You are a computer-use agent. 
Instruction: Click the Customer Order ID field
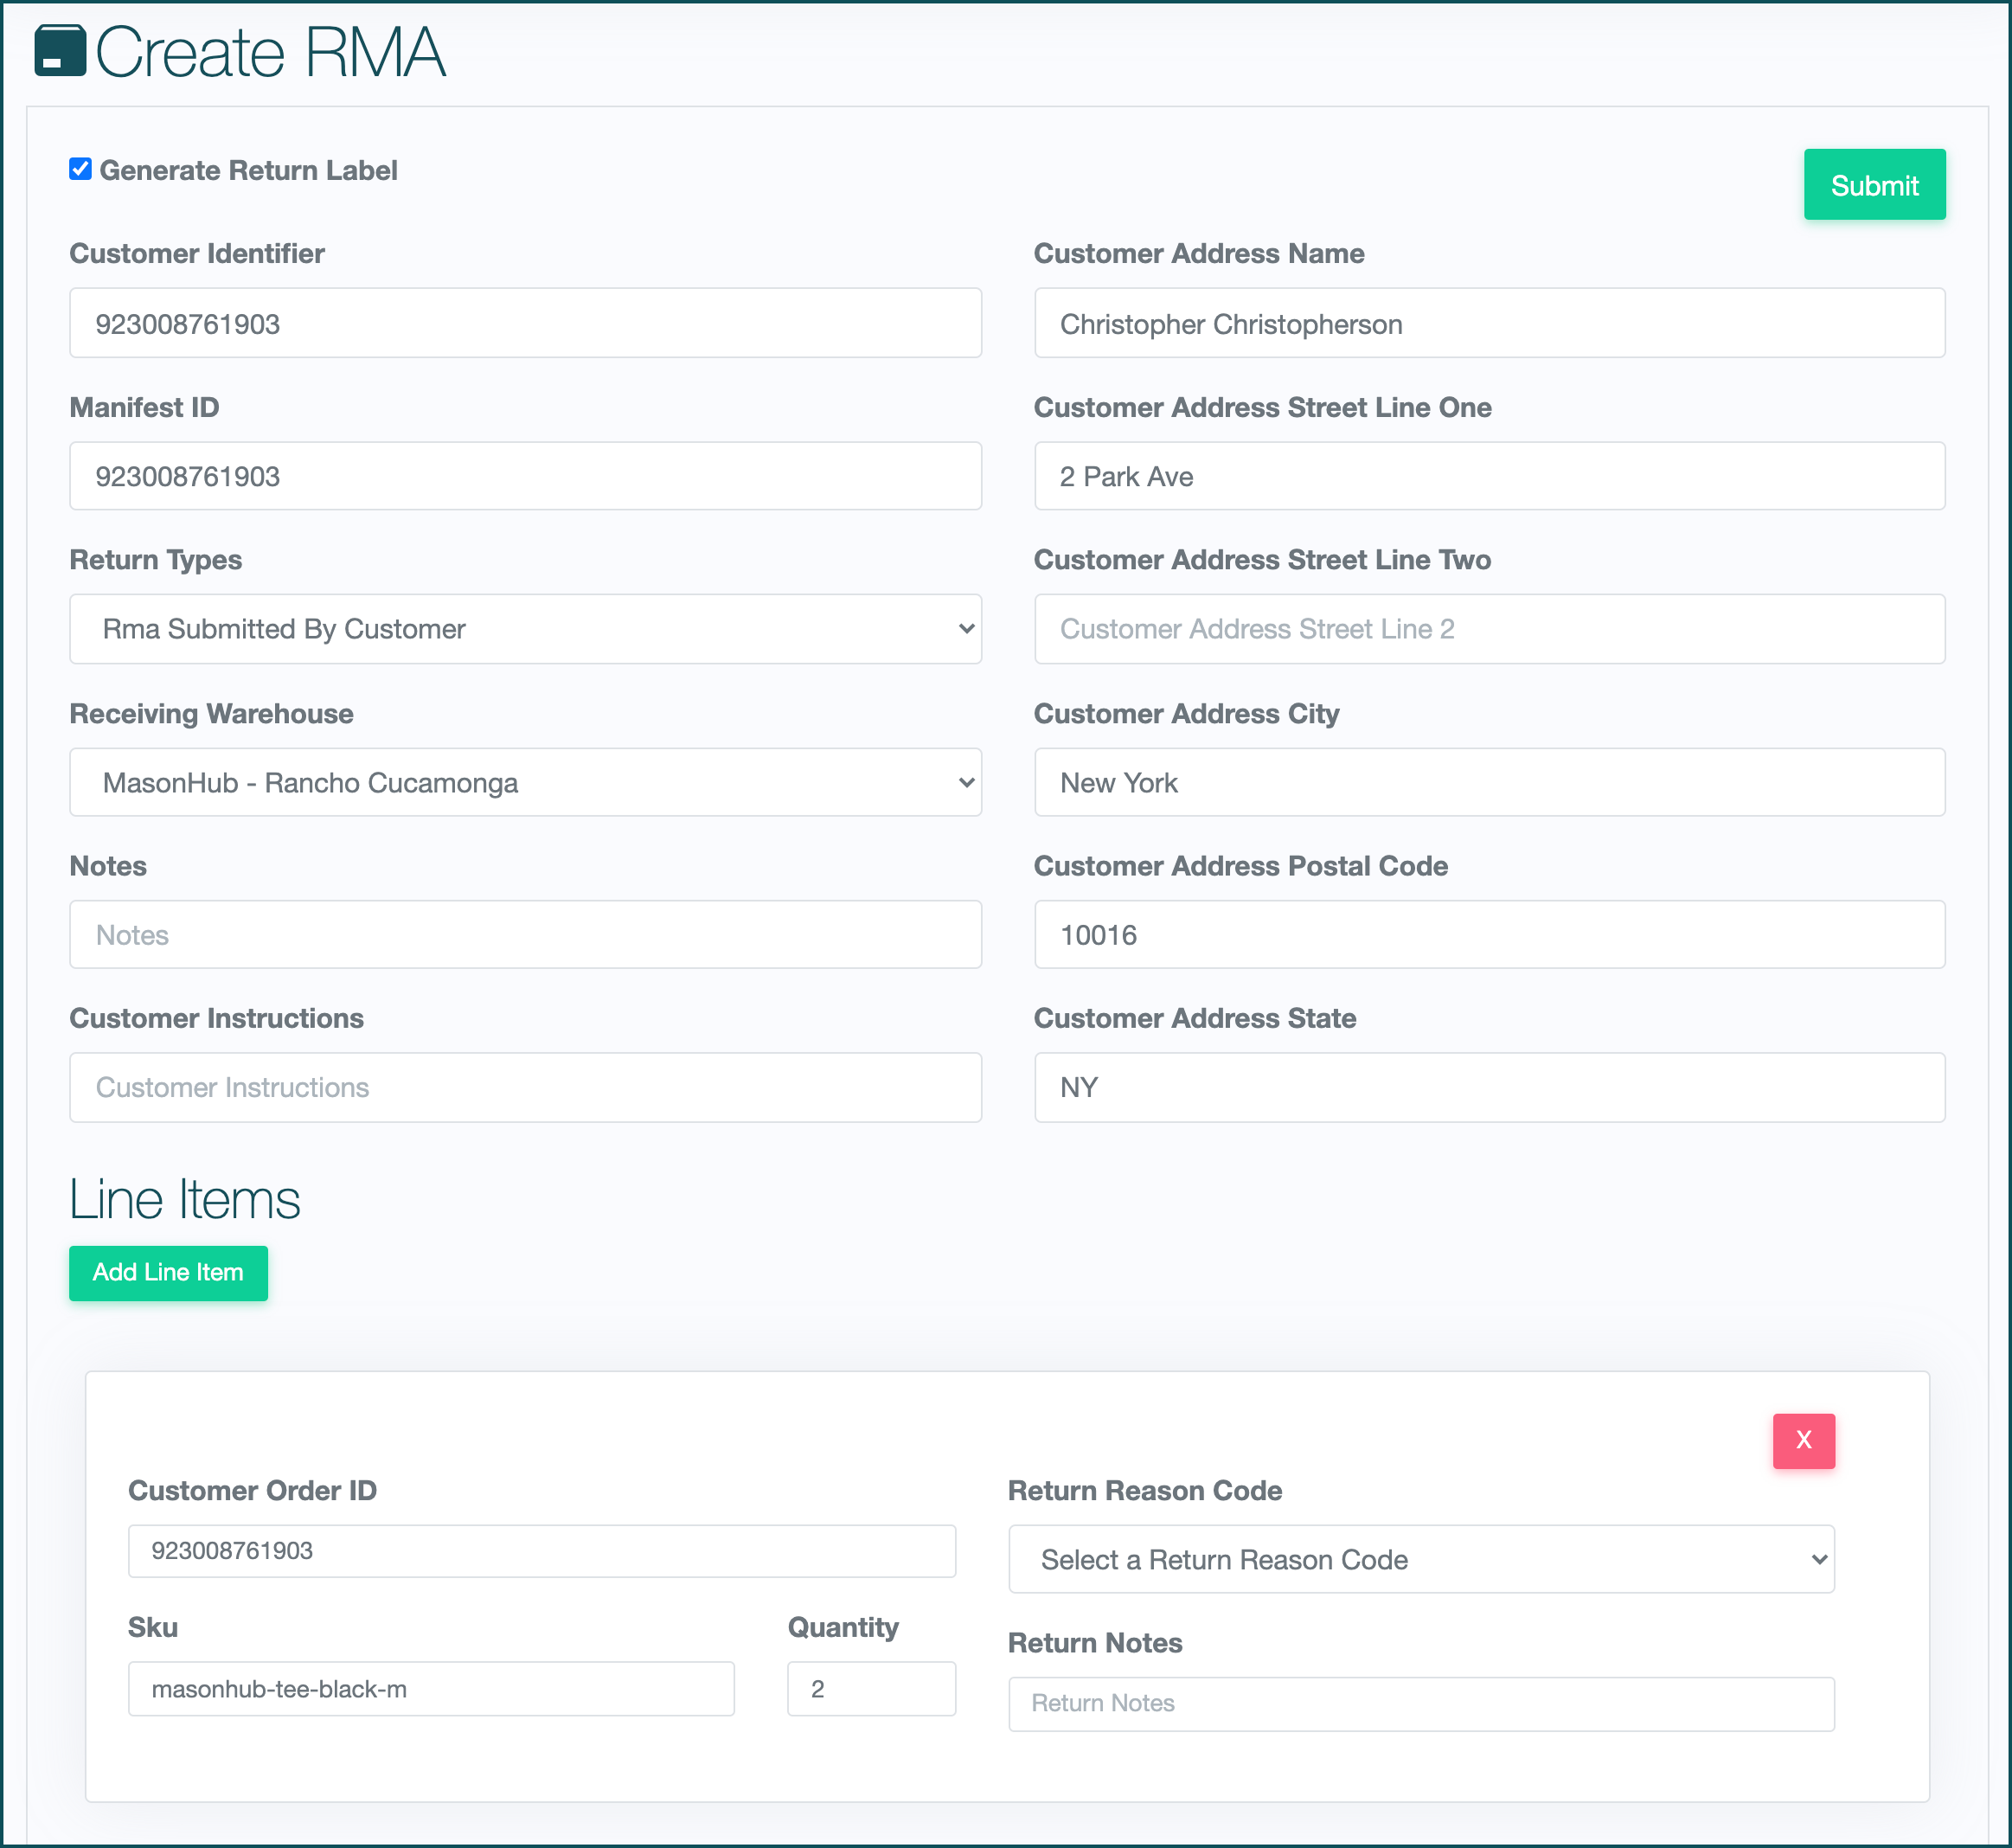click(541, 1551)
